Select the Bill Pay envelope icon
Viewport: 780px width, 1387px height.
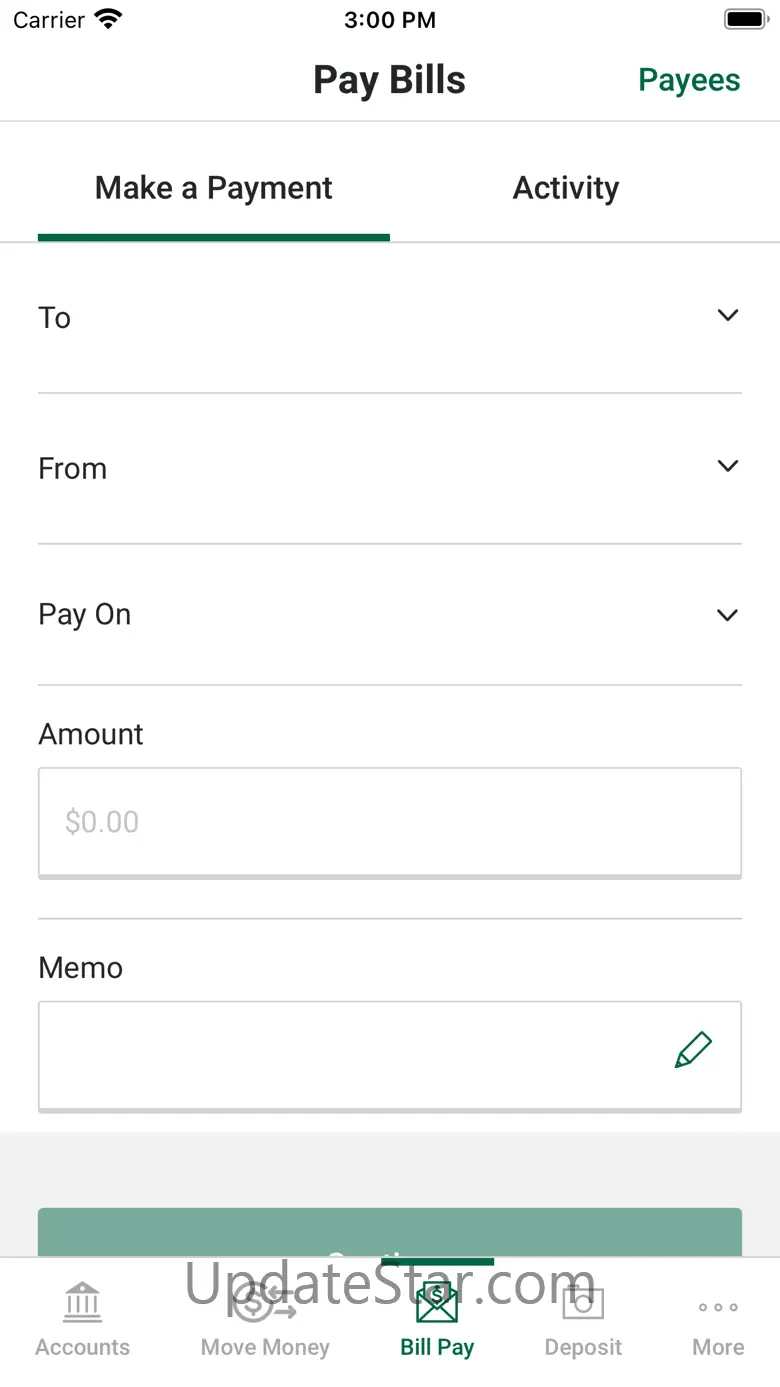click(437, 1302)
